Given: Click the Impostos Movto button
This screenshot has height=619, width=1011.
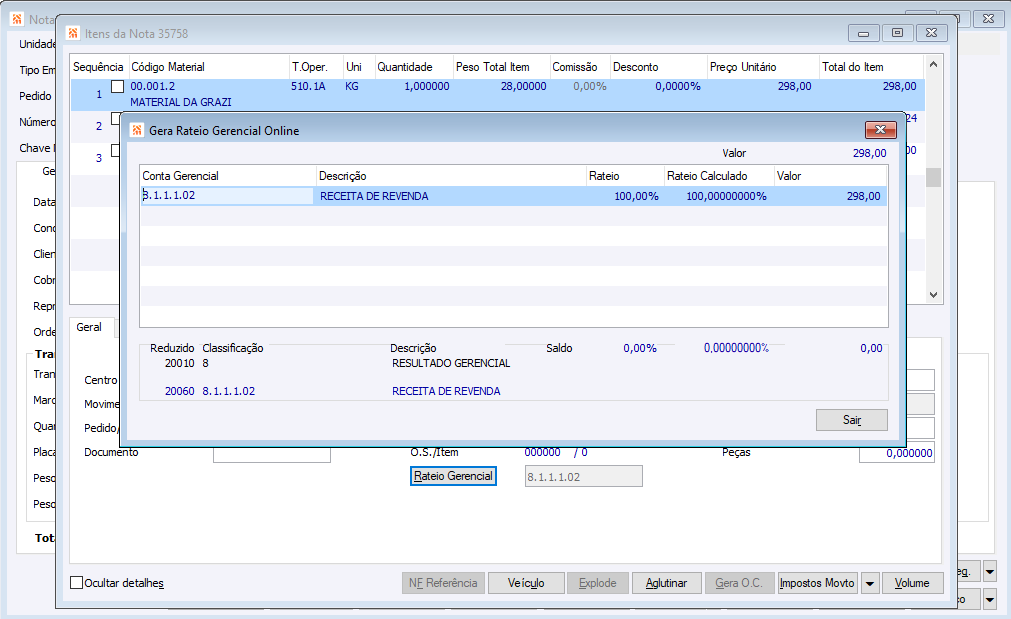Looking at the screenshot, I should pos(818,583).
